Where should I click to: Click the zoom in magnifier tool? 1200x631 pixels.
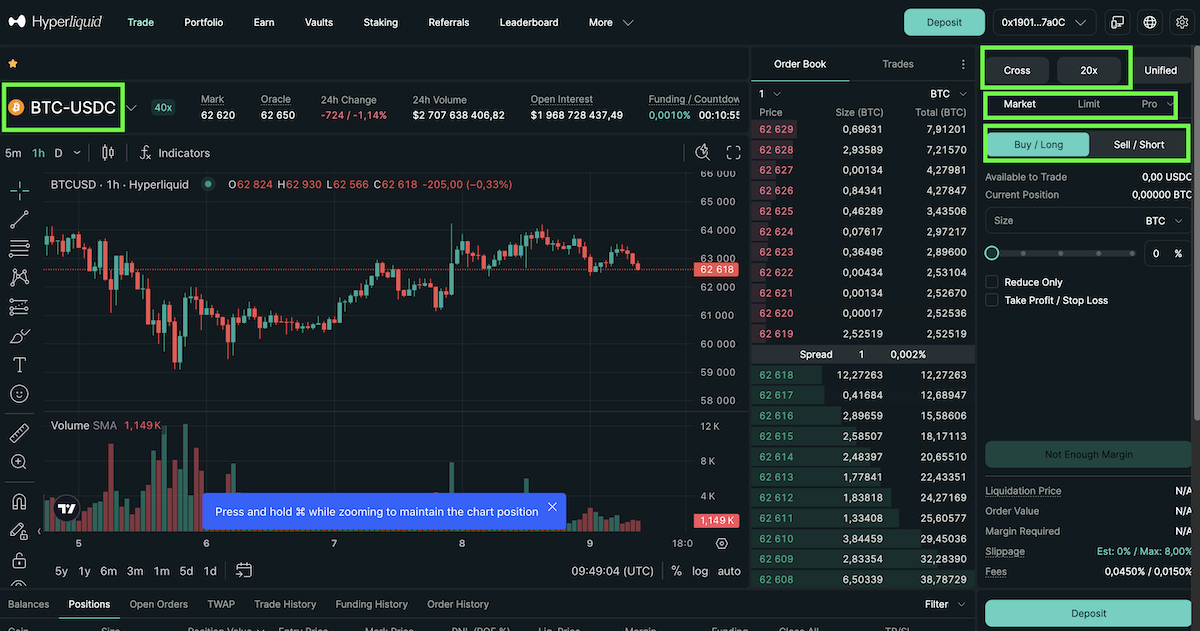click(x=19, y=462)
